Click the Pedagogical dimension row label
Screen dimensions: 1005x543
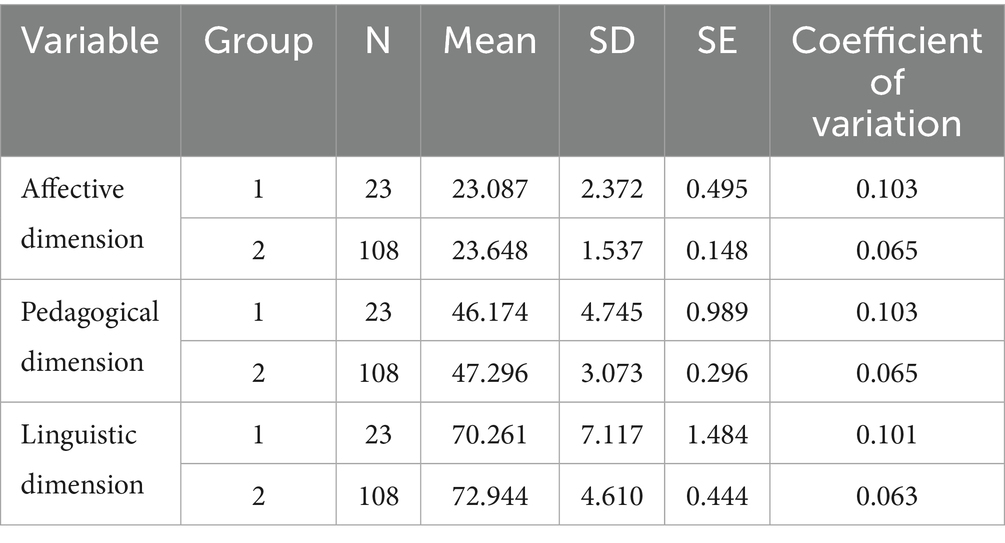point(90,337)
